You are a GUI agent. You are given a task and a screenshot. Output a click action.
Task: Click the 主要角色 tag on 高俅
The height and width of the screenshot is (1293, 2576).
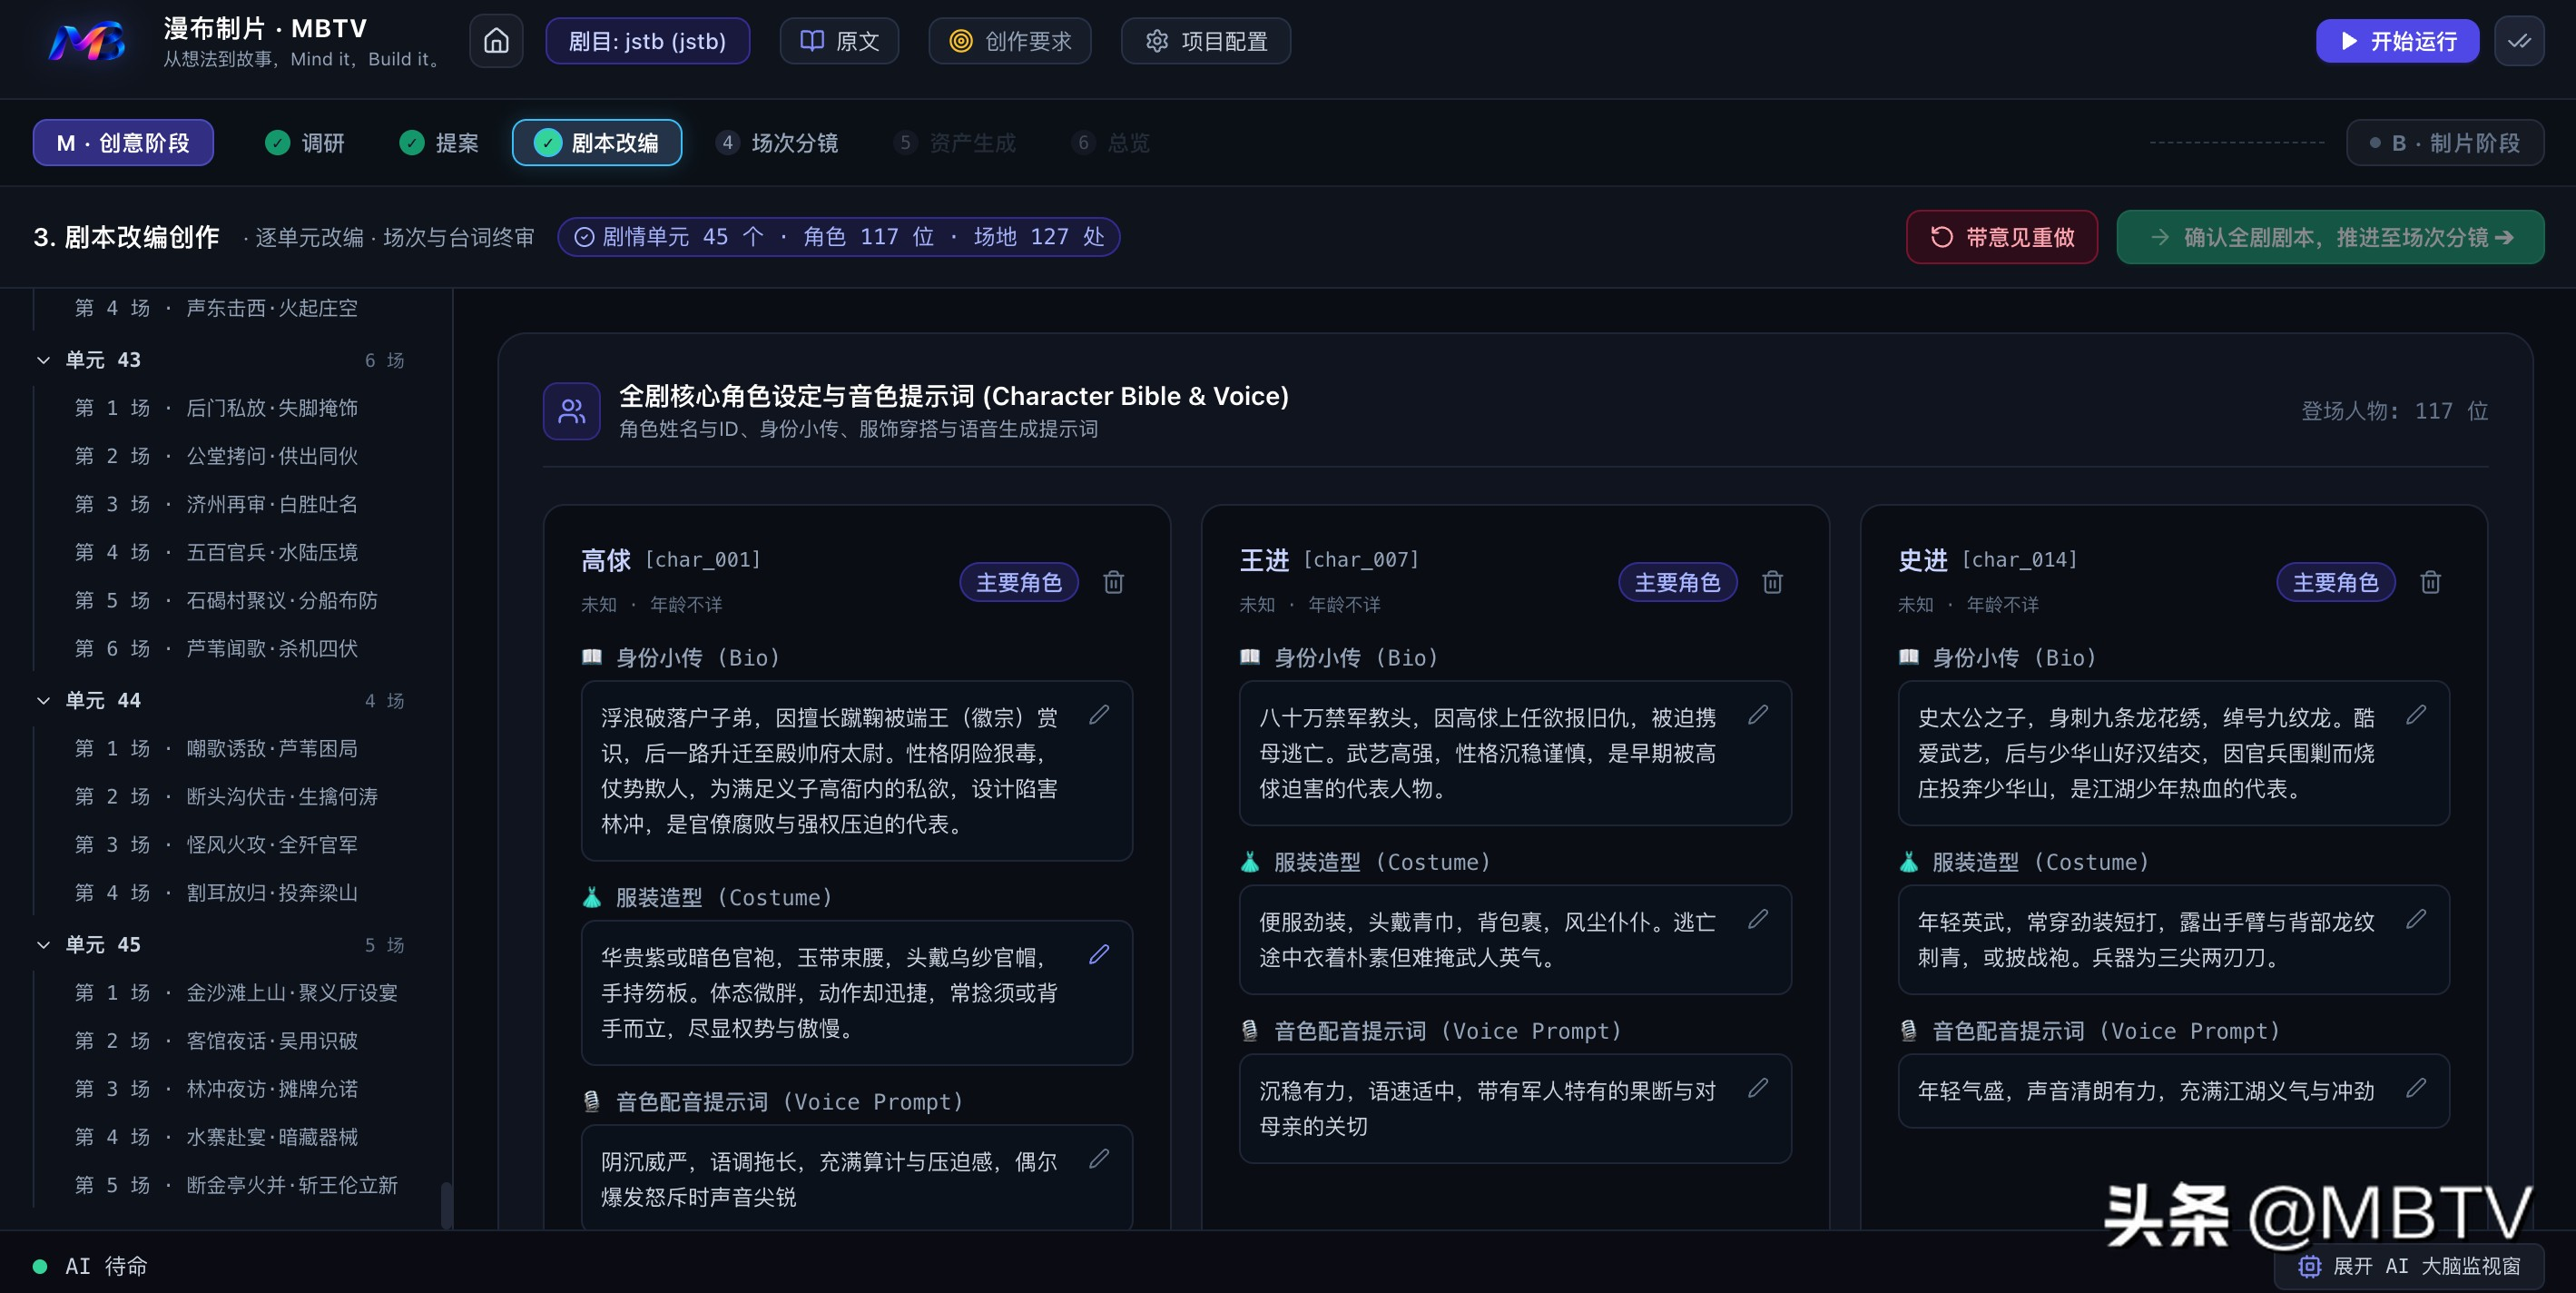(1019, 582)
